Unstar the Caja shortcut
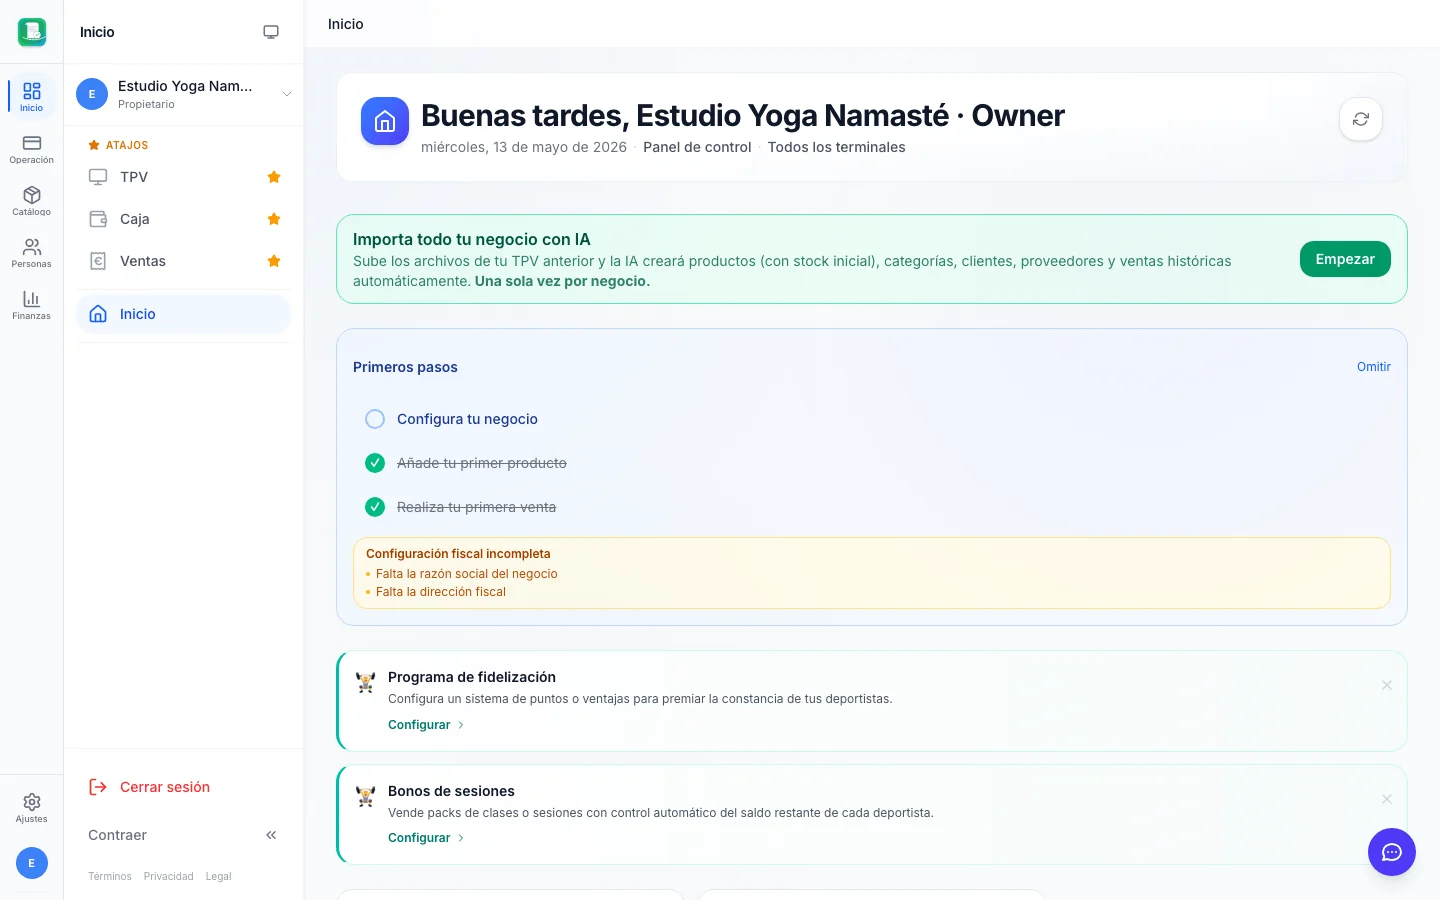Image resolution: width=1440 pixels, height=900 pixels. [x=274, y=219]
